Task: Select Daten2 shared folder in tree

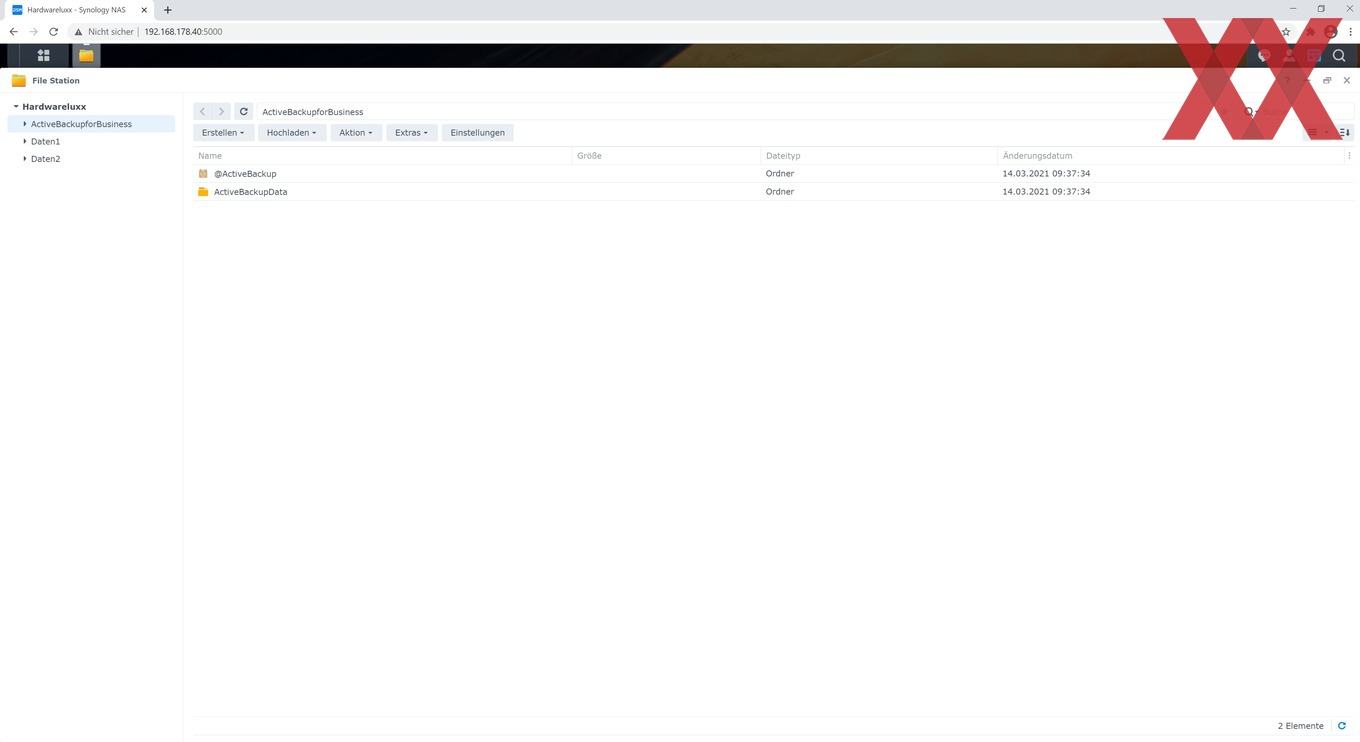Action: (x=45, y=159)
